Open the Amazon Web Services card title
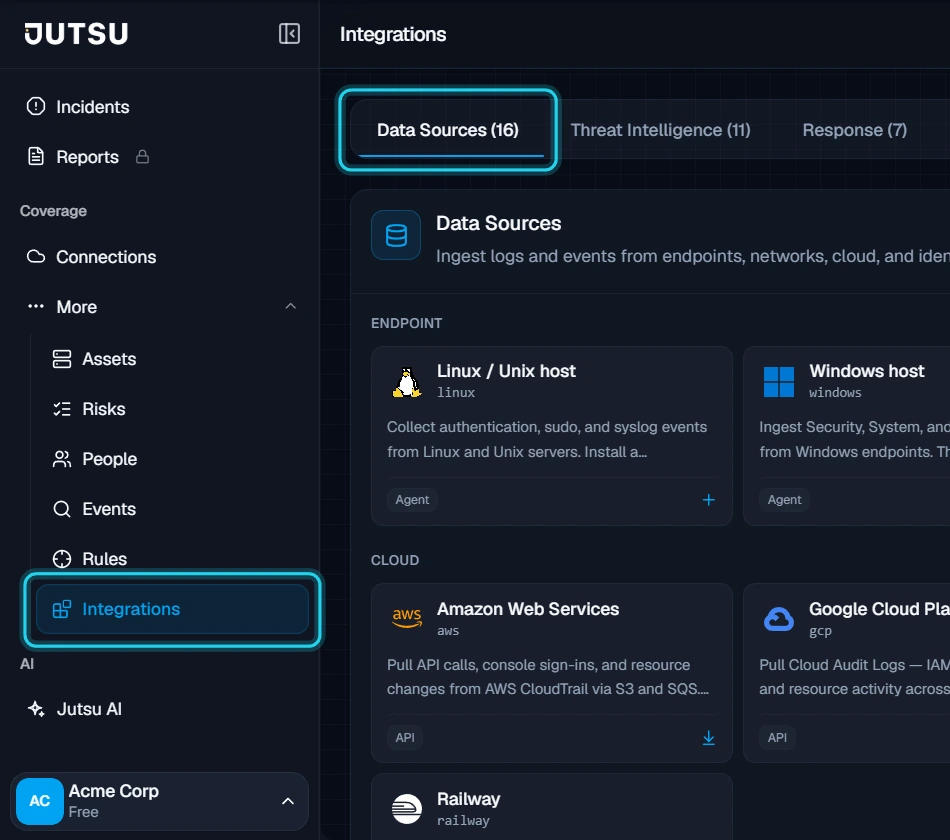 click(x=528, y=609)
